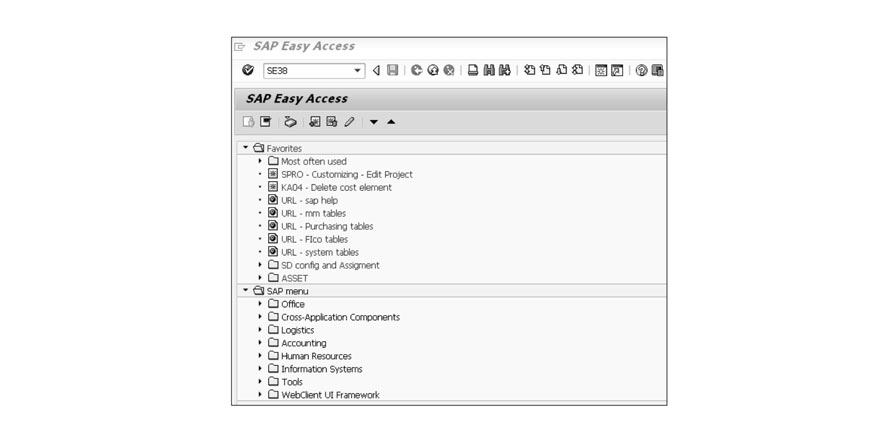The height and width of the screenshot is (440, 890).
Task: Collapse the SAP menu tree node
Action: pos(246,290)
